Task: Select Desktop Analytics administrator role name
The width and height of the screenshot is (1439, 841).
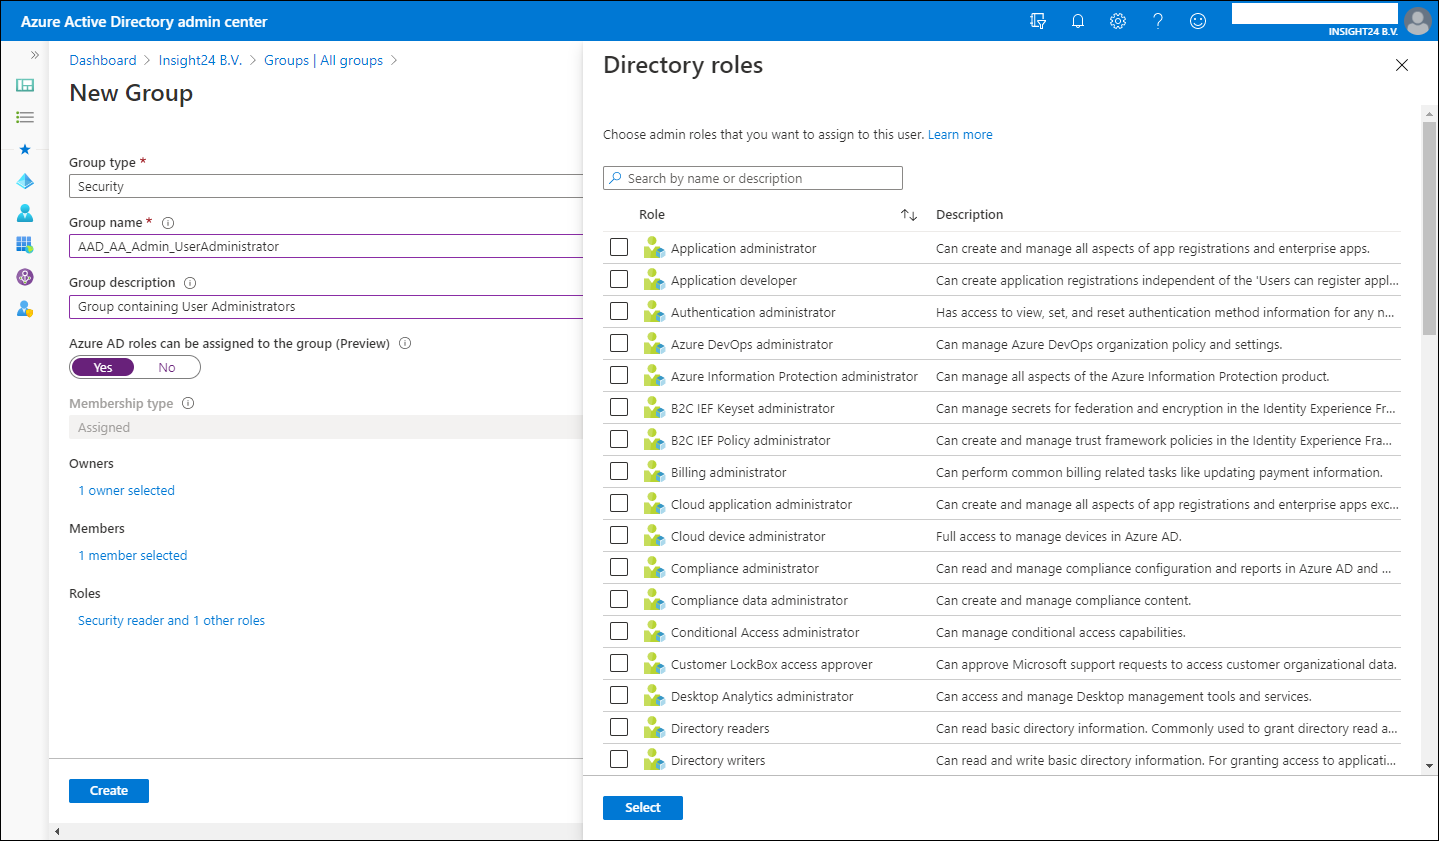Action: coord(762,696)
